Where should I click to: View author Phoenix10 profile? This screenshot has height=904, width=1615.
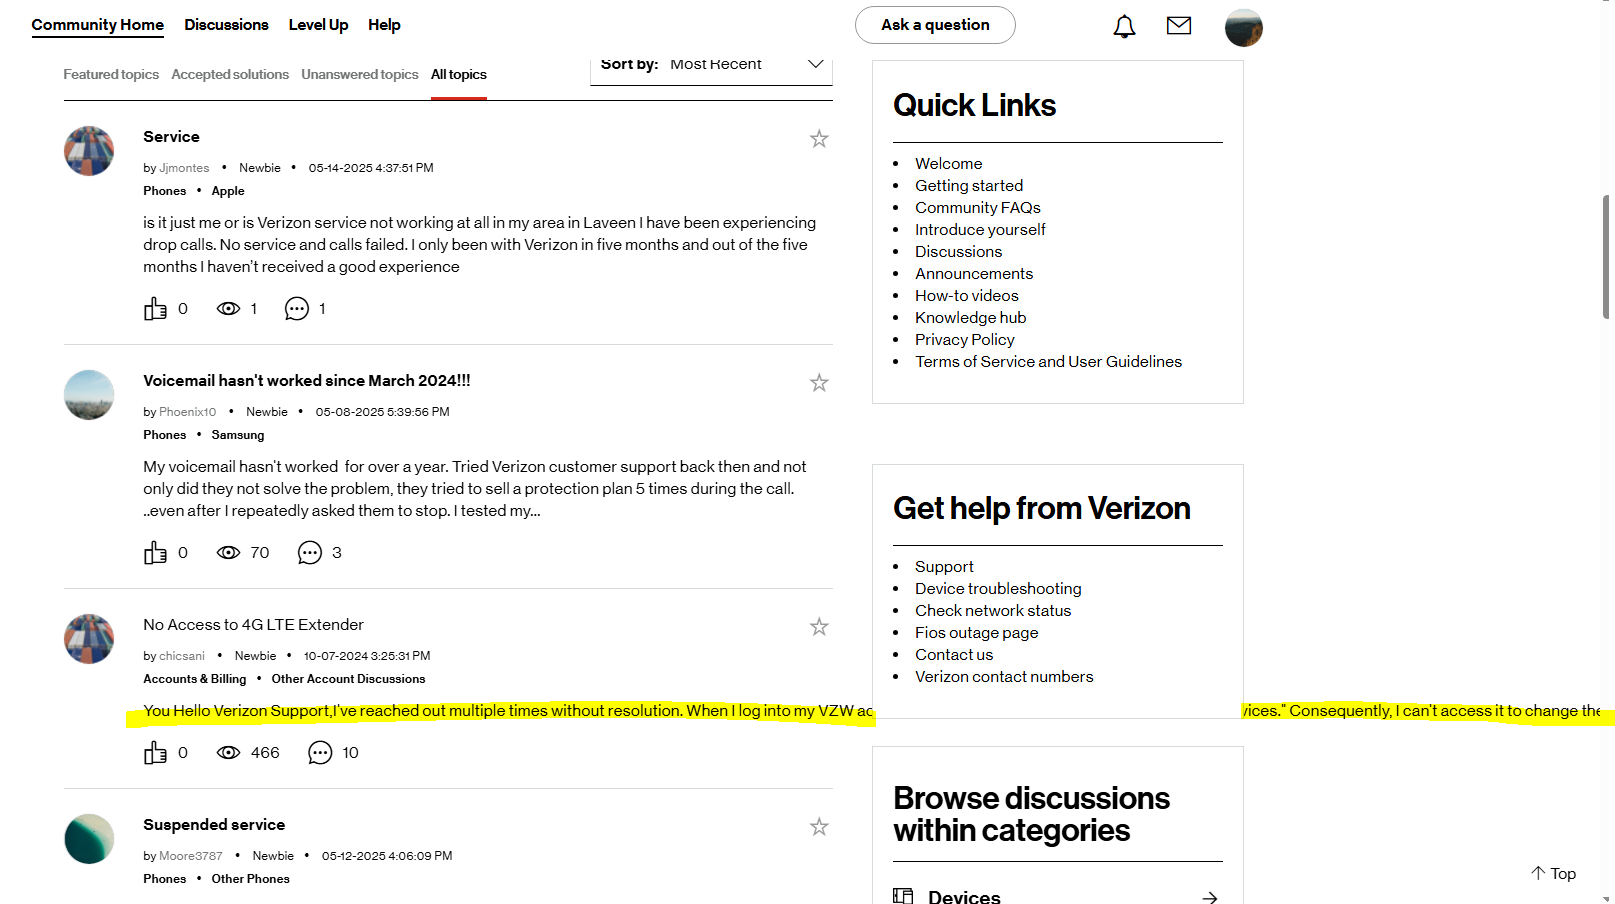(187, 412)
